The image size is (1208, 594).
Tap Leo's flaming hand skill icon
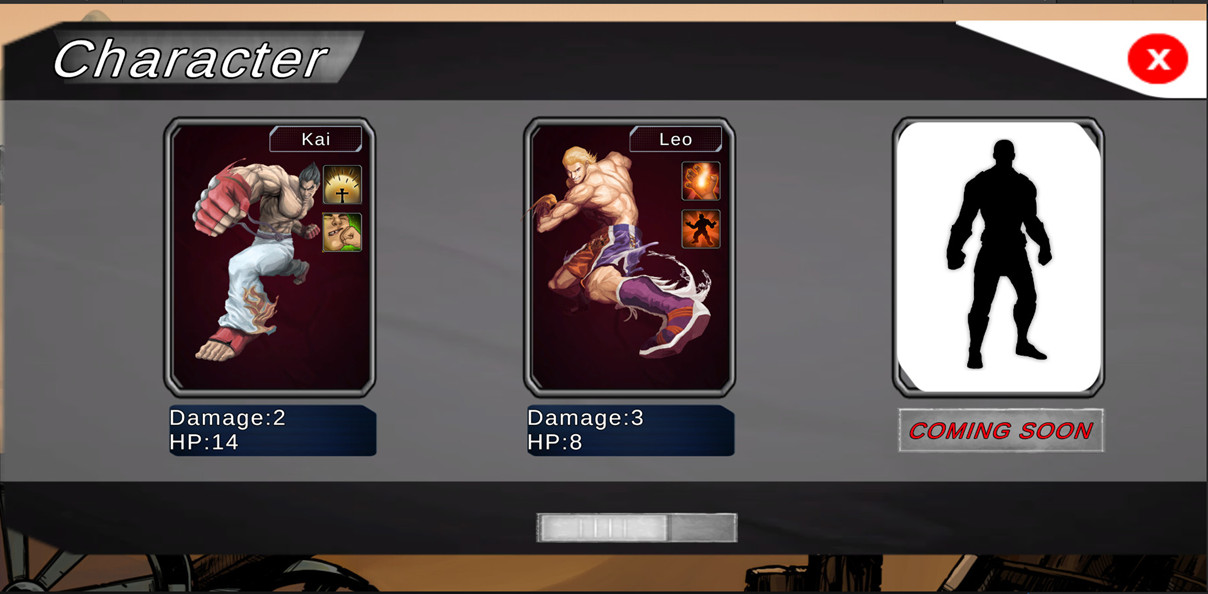(701, 181)
